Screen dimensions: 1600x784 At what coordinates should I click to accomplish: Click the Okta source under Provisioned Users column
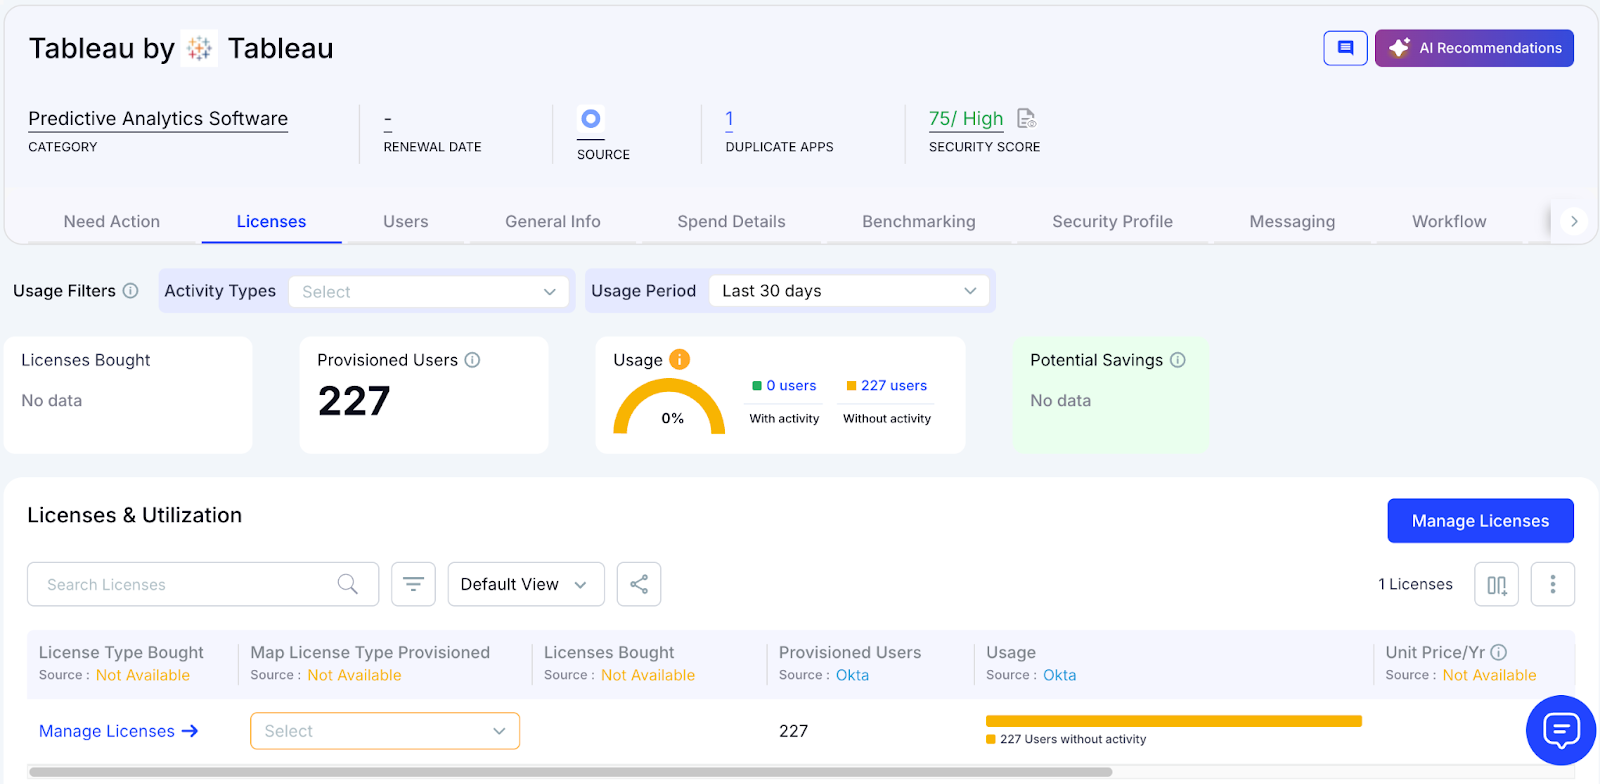coord(853,676)
